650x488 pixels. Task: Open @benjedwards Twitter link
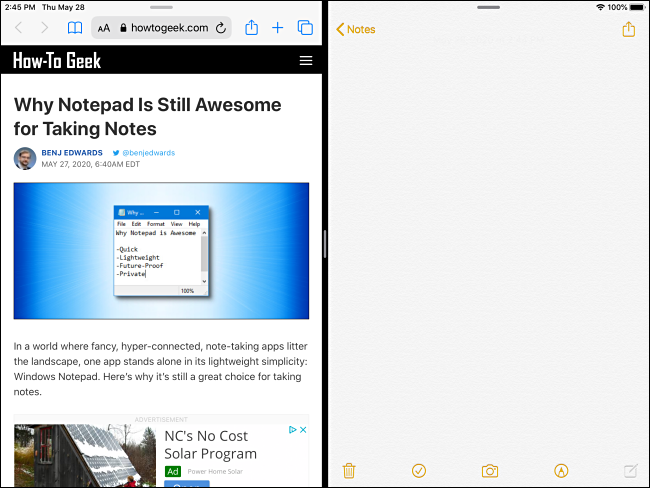pos(148,153)
